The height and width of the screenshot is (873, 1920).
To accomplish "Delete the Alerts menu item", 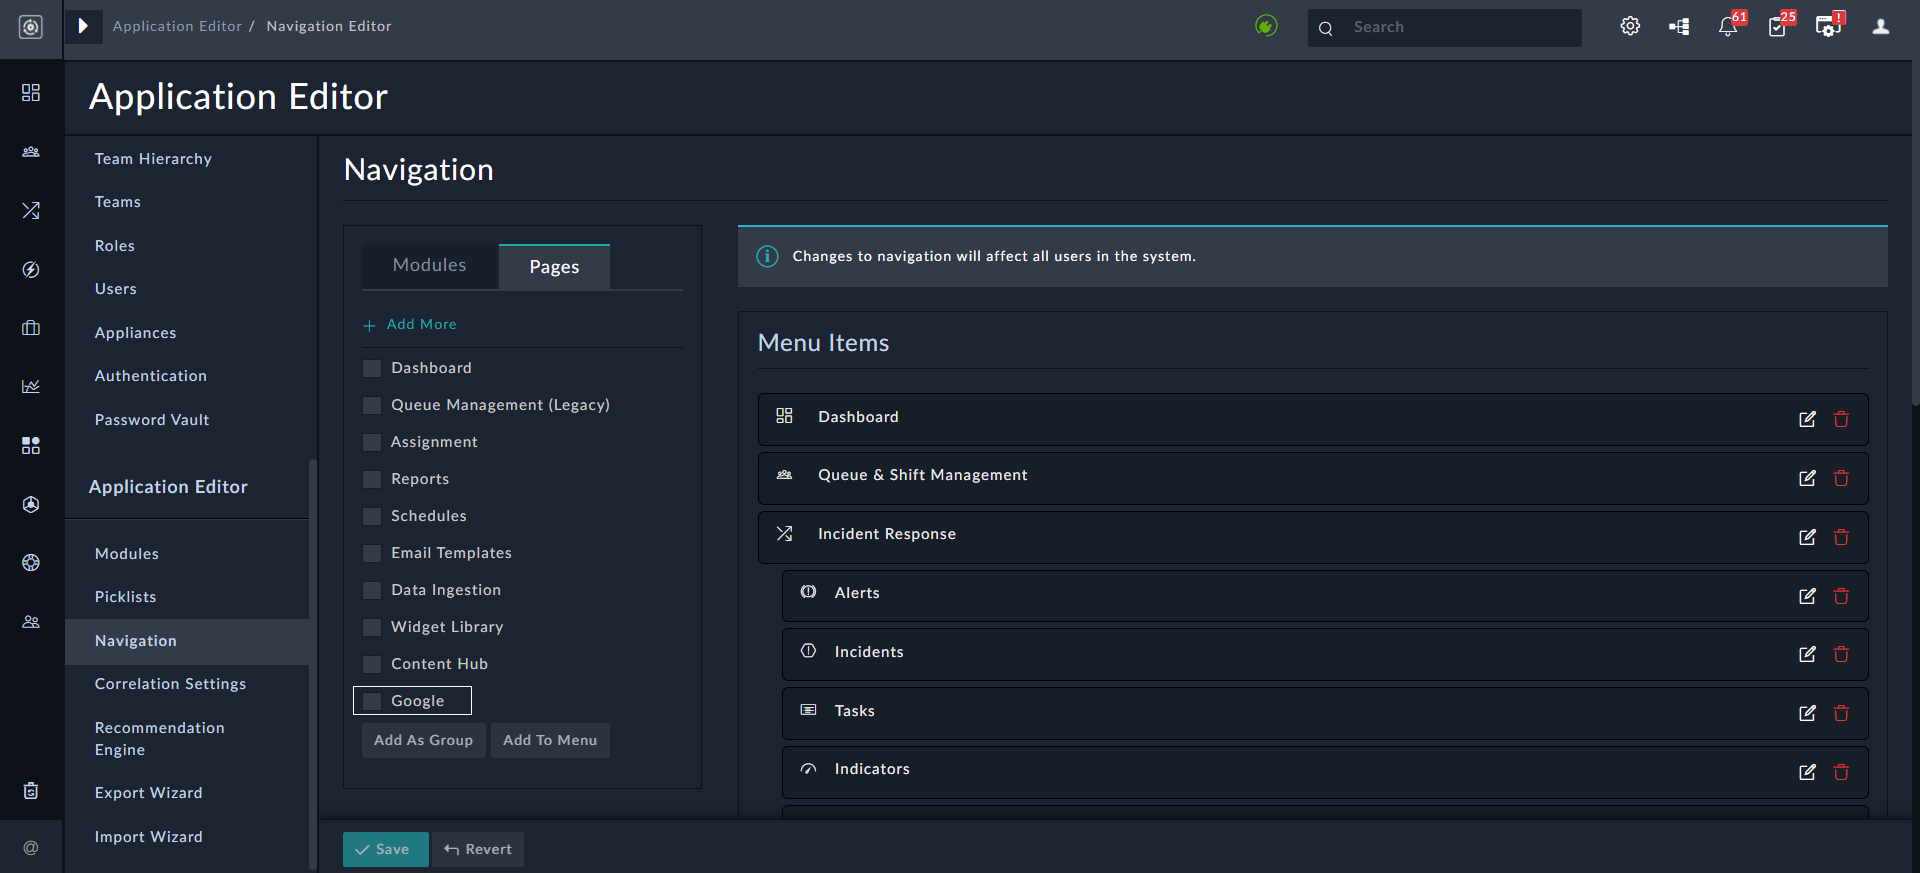I will [x=1841, y=596].
